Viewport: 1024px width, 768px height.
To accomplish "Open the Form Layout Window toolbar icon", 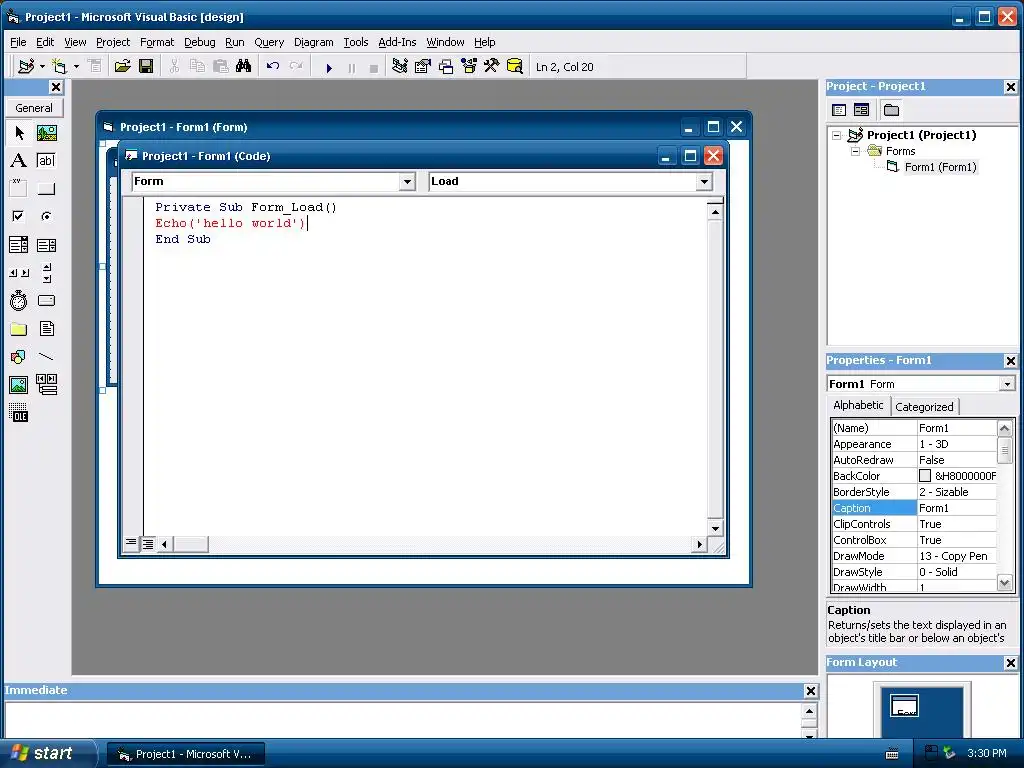I will coord(445,67).
